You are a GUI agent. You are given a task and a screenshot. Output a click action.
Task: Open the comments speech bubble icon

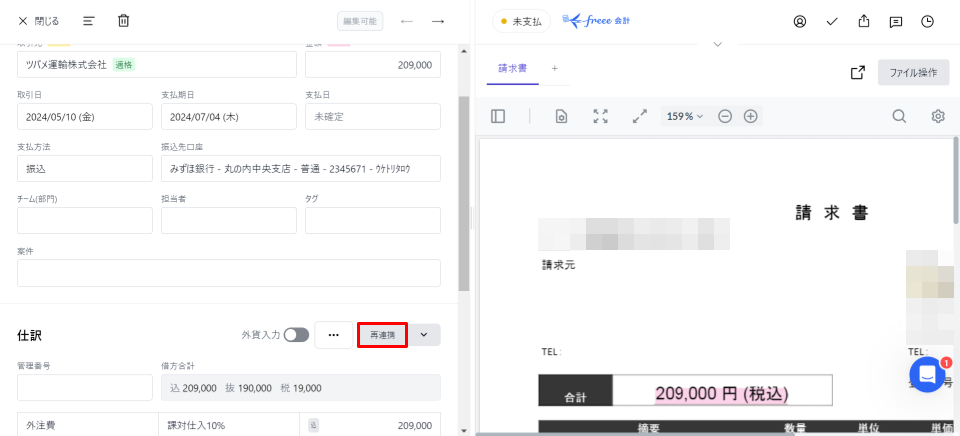896,21
